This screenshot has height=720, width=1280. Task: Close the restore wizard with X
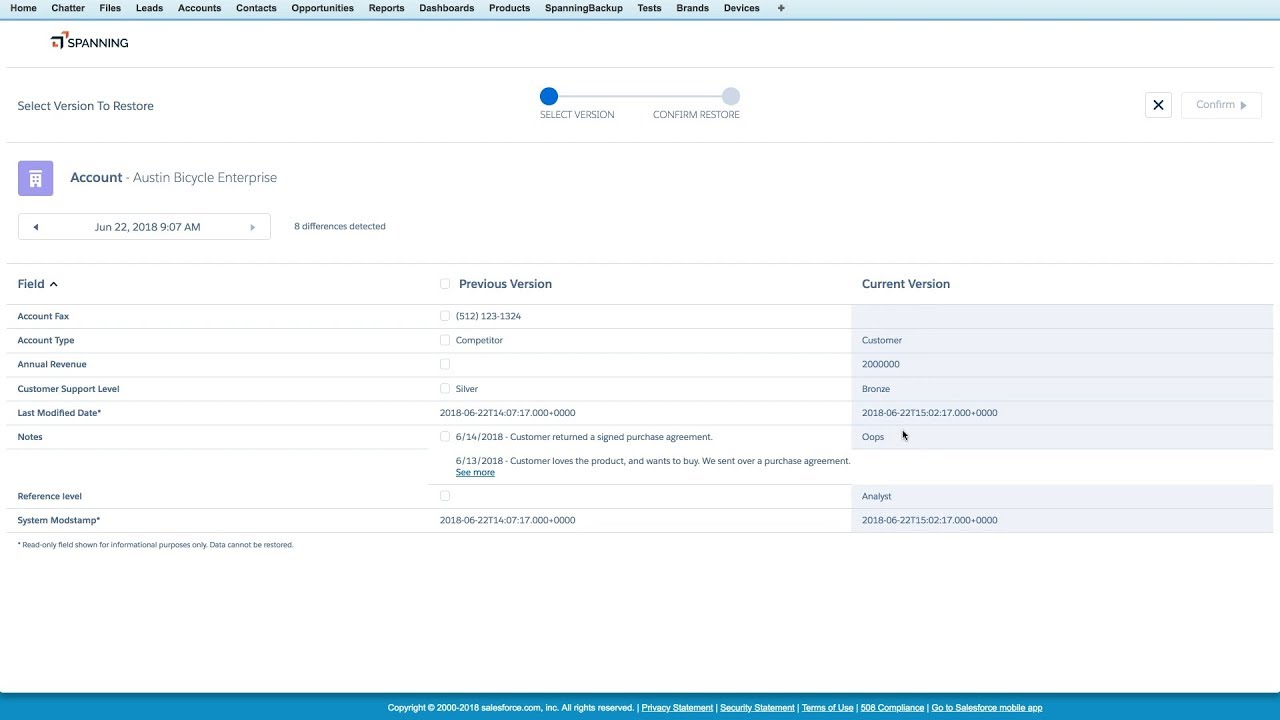pos(1158,105)
